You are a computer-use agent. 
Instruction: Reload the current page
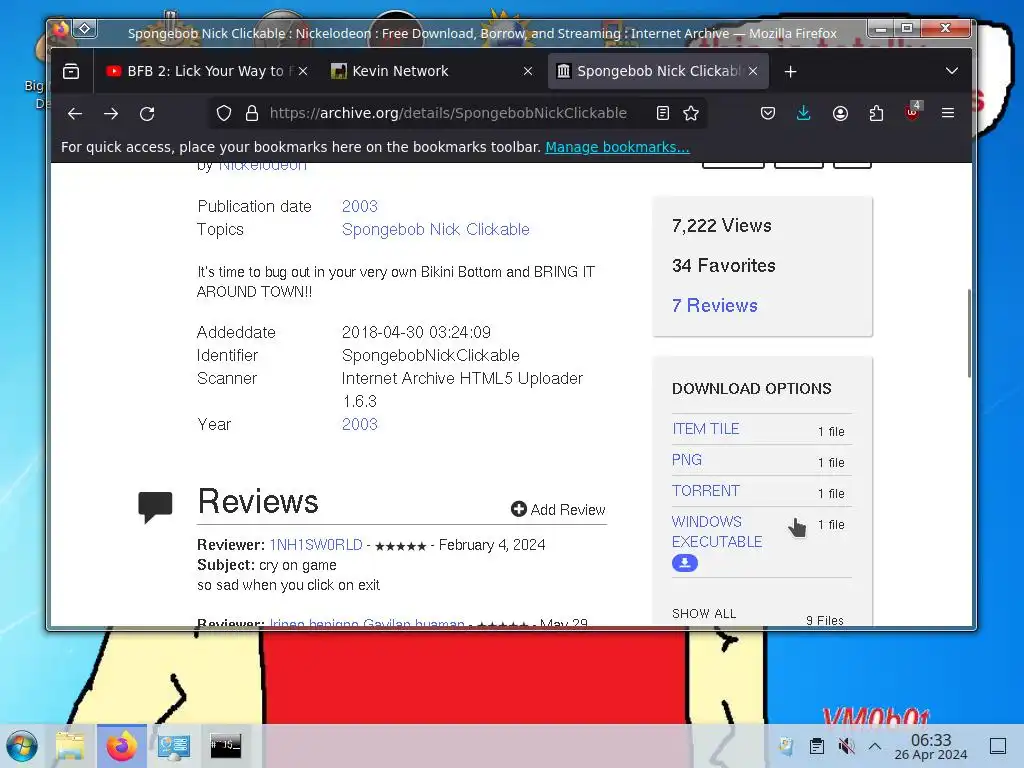click(147, 114)
